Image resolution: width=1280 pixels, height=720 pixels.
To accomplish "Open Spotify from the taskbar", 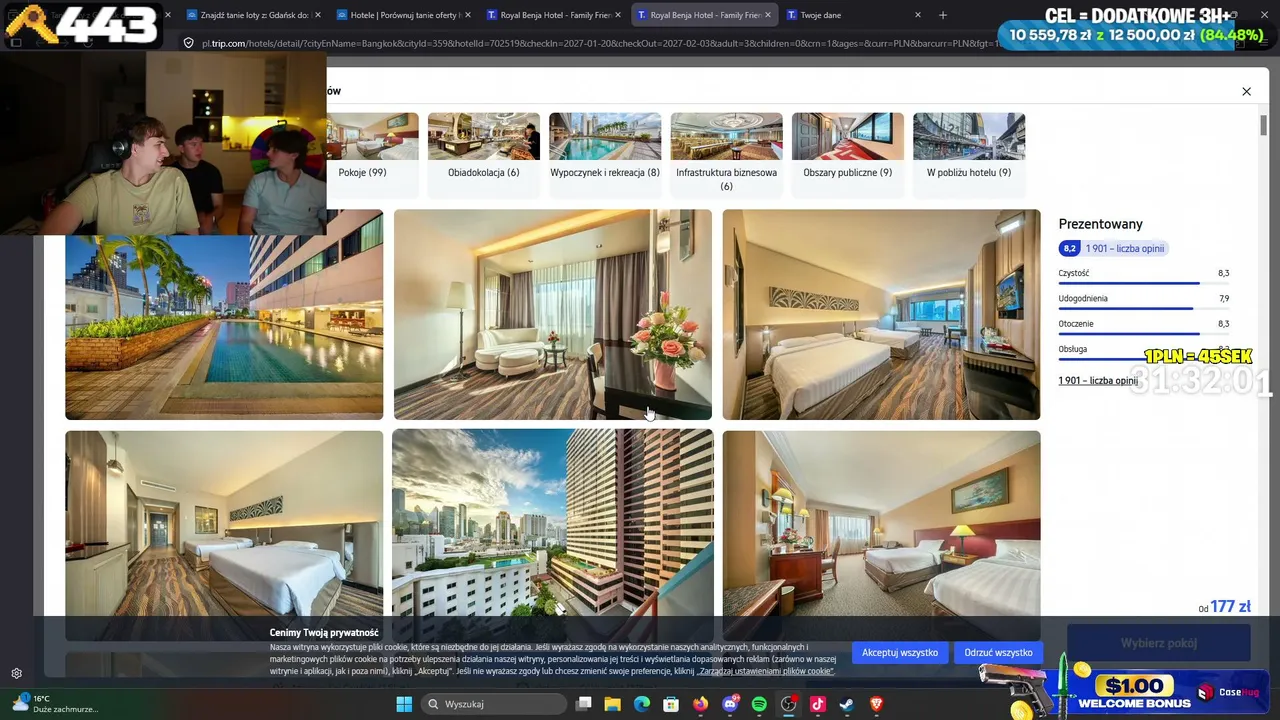I will [759, 704].
